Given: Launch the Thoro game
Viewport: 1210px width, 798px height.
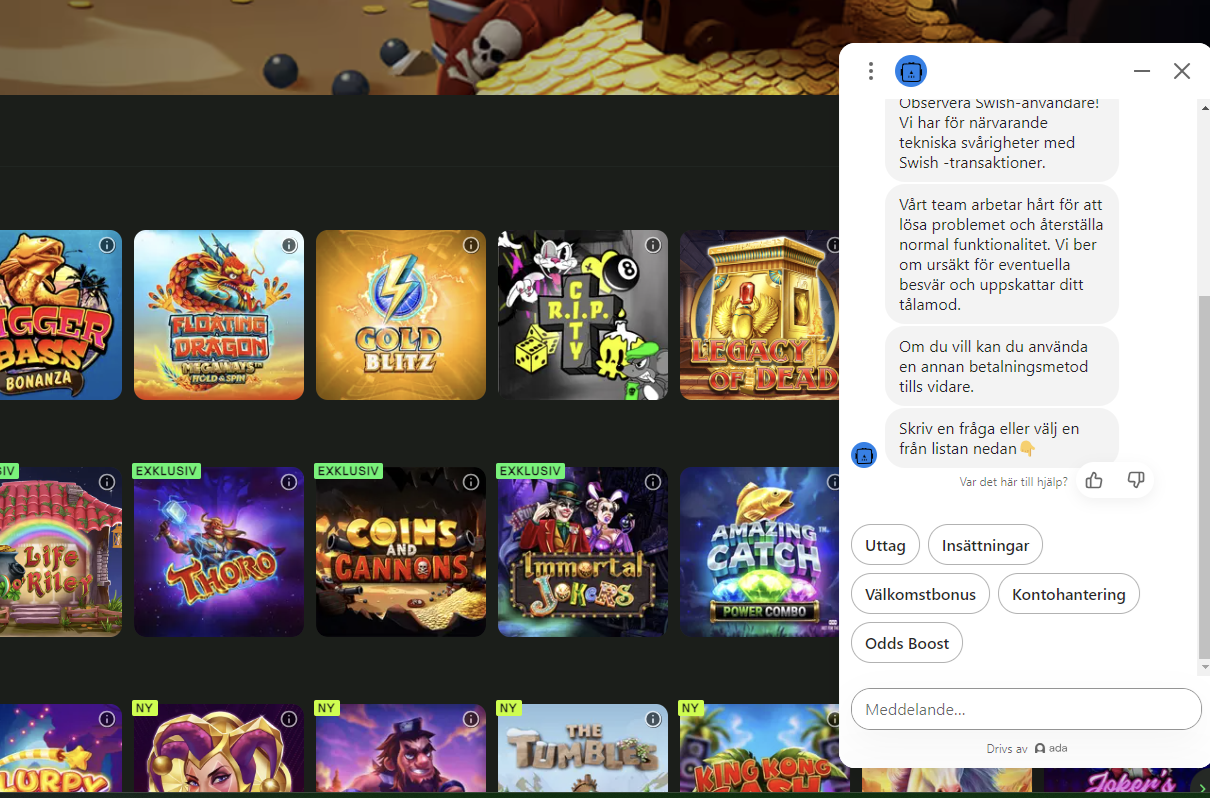Looking at the screenshot, I should pos(219,552).
